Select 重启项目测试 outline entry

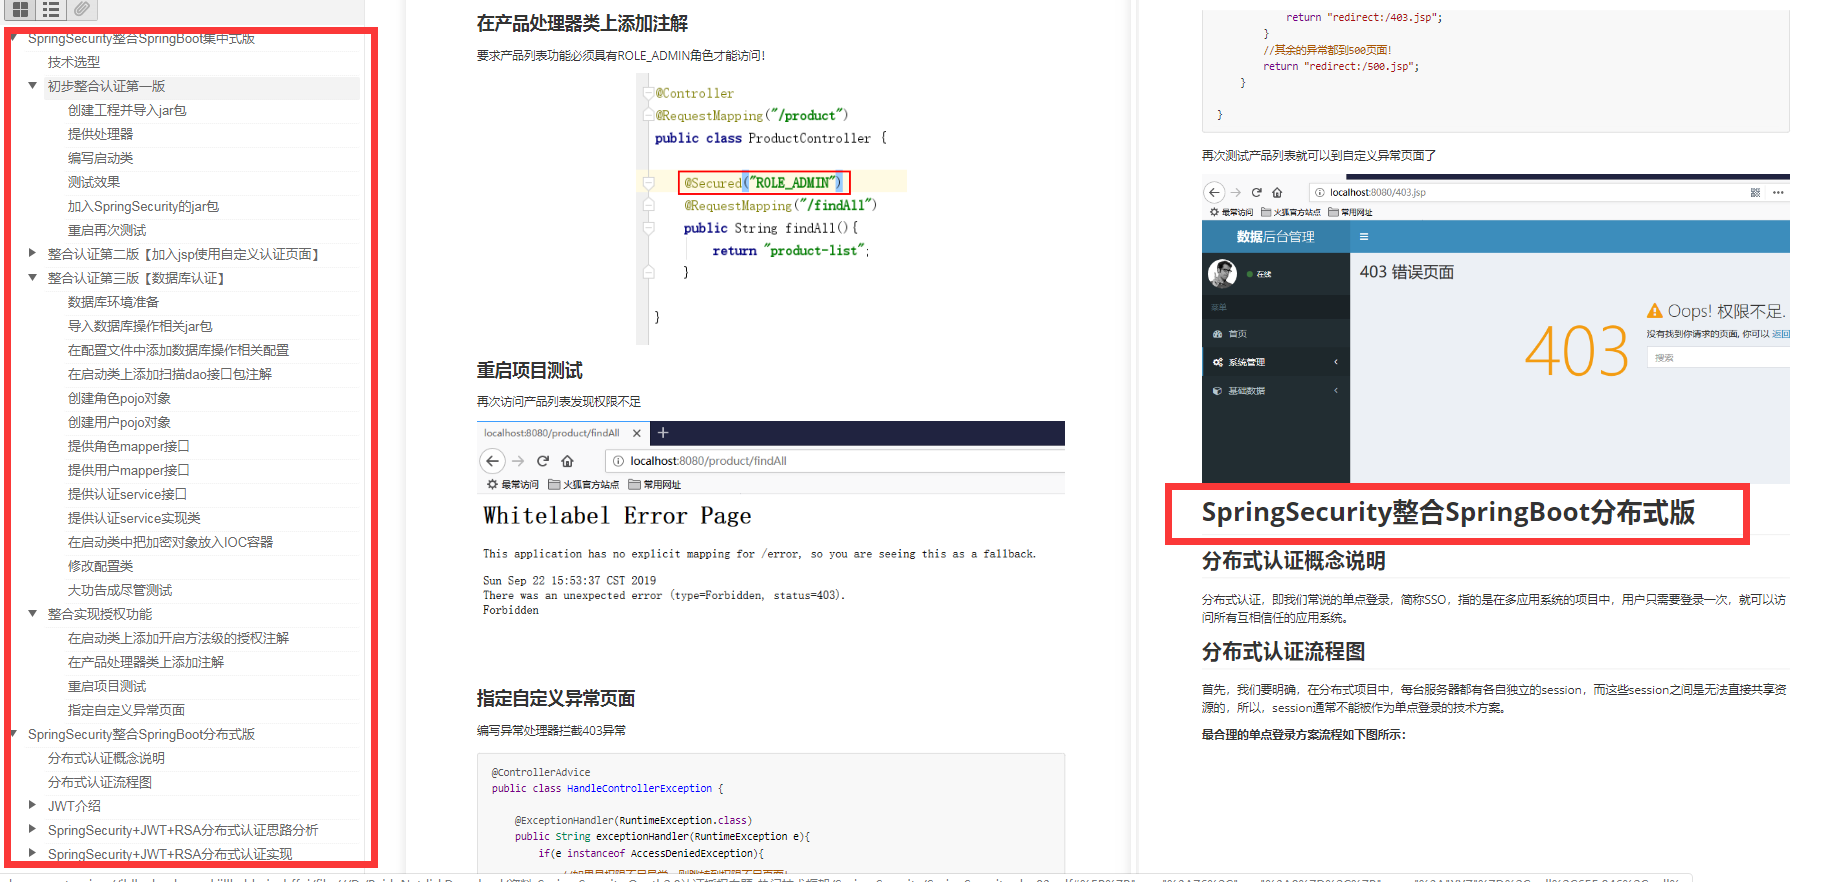(x=107, y=686)
